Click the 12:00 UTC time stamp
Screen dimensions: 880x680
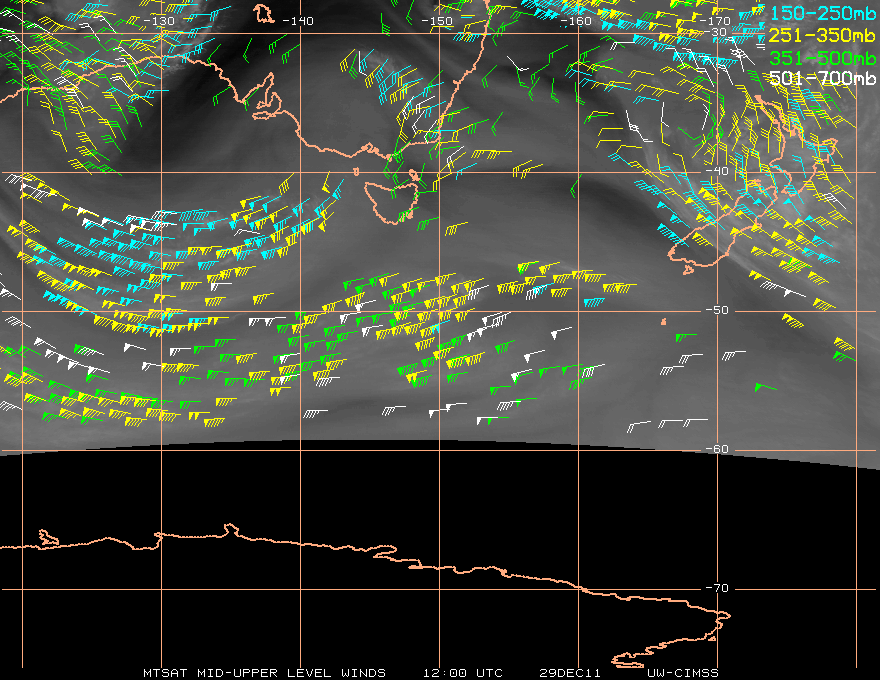463,673
